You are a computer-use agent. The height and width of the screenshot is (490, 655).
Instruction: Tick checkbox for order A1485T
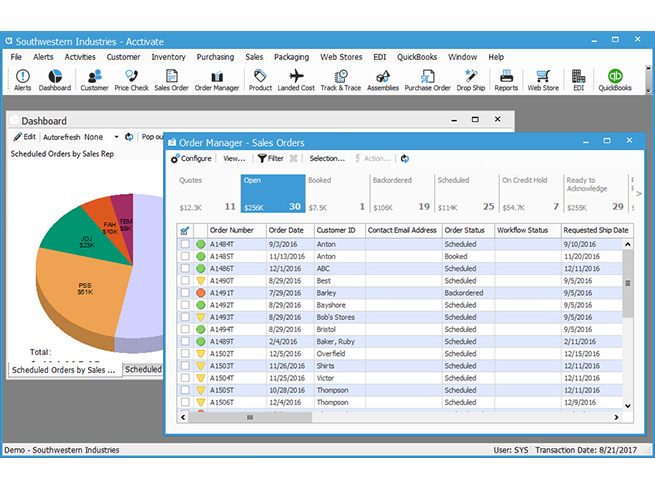coord(185,256)
